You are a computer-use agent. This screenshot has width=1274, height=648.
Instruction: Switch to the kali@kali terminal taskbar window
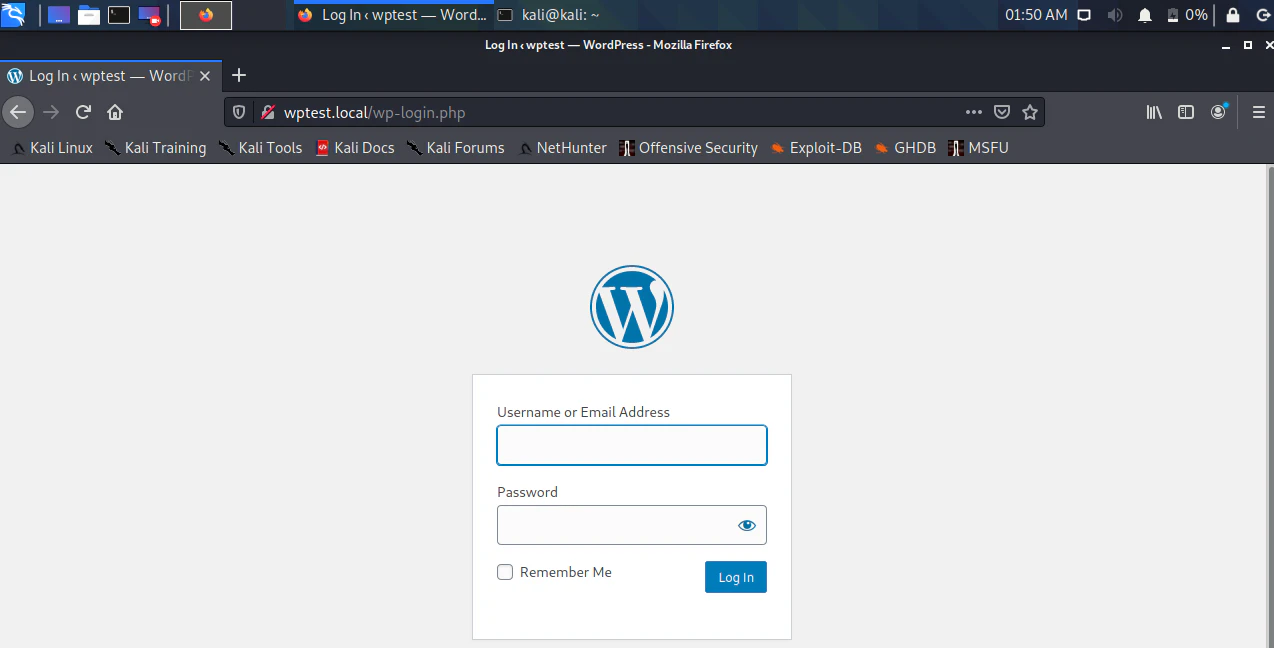[548, 15]
